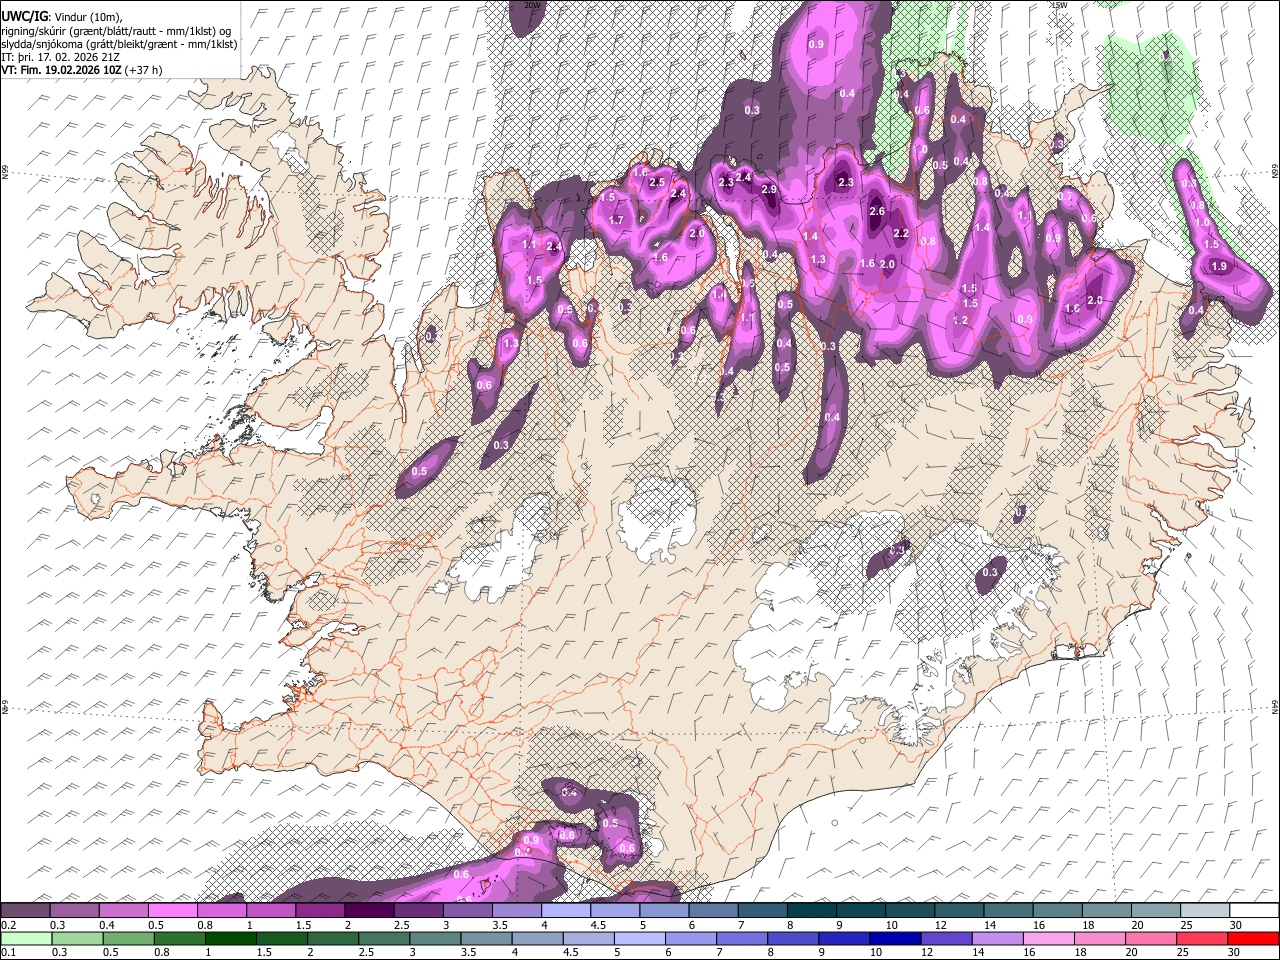This screenshot has height=960, width=1280.
Task: Click the dark teal swatch between 8 and 9 in the upper legend
Action: point(812,910)
